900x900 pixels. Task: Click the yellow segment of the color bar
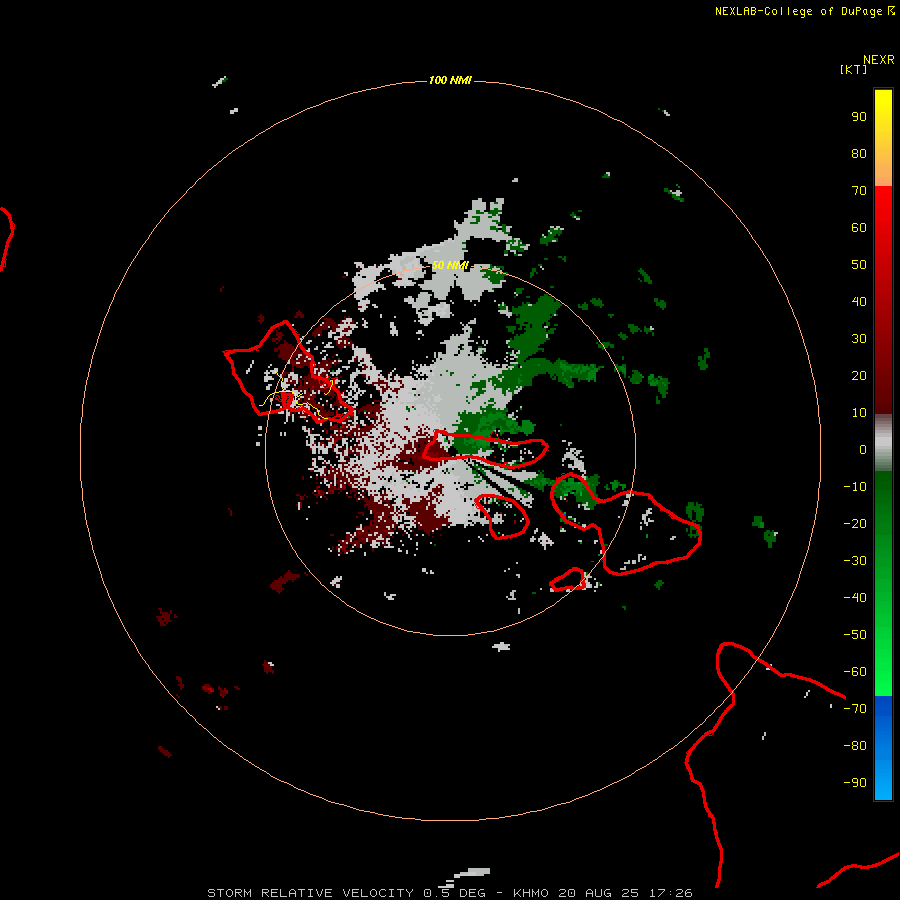pos(883,137)
